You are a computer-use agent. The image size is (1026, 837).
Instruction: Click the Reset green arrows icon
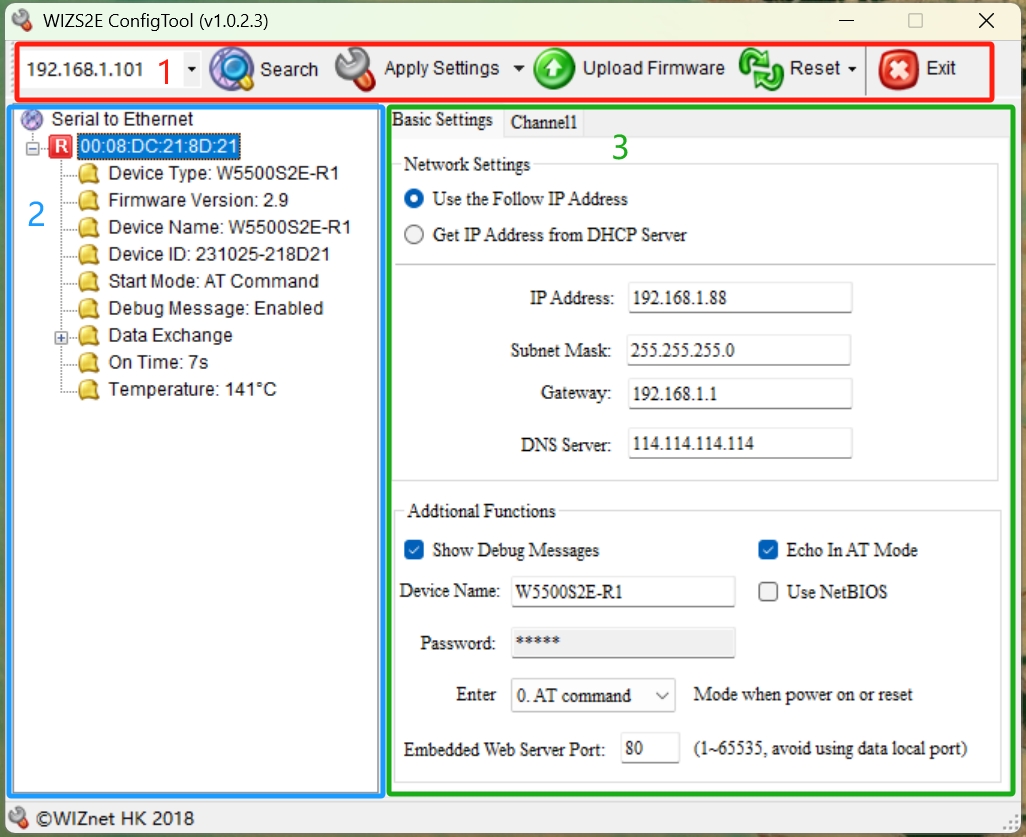coord(760,69)
